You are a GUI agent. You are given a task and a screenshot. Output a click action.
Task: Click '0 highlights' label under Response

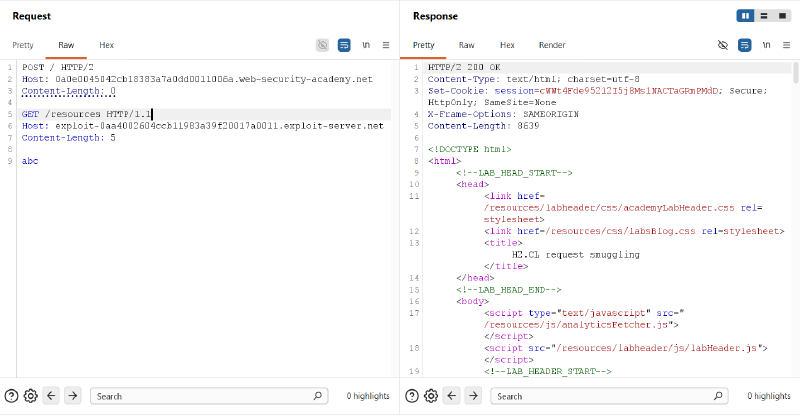tap(769, 396)
